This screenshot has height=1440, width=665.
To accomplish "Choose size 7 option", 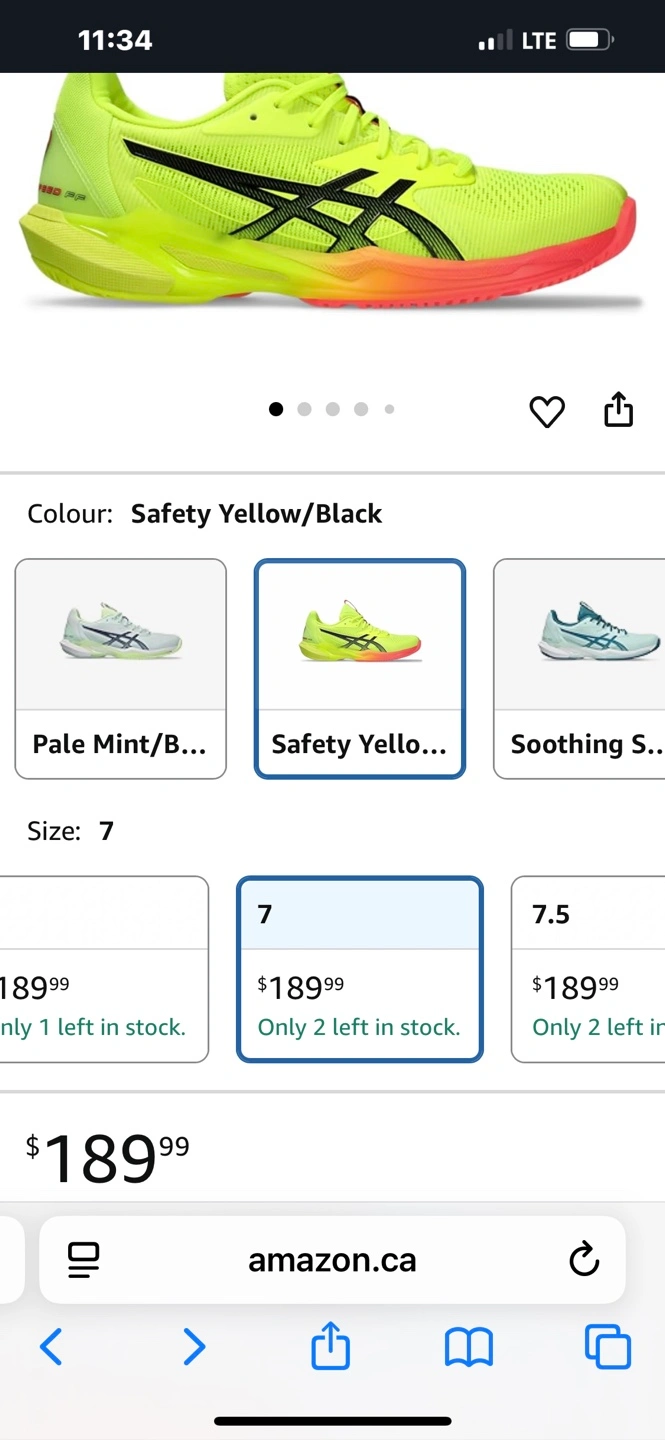I will (360, 969).
